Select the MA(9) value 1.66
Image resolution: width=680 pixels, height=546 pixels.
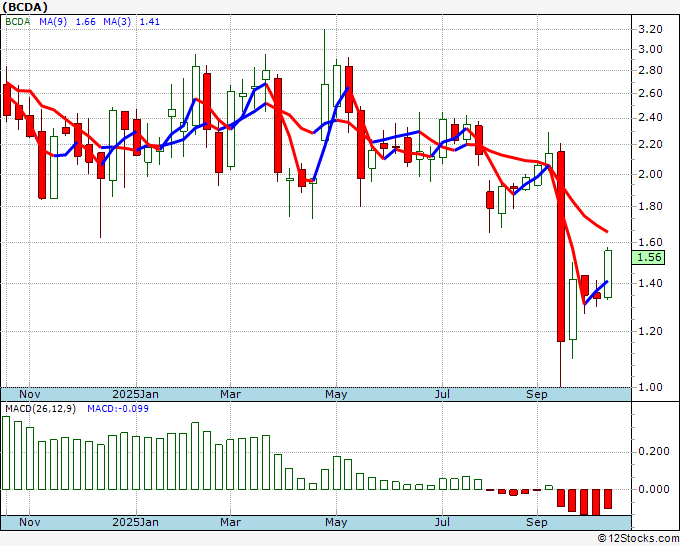tap(85, 22)
